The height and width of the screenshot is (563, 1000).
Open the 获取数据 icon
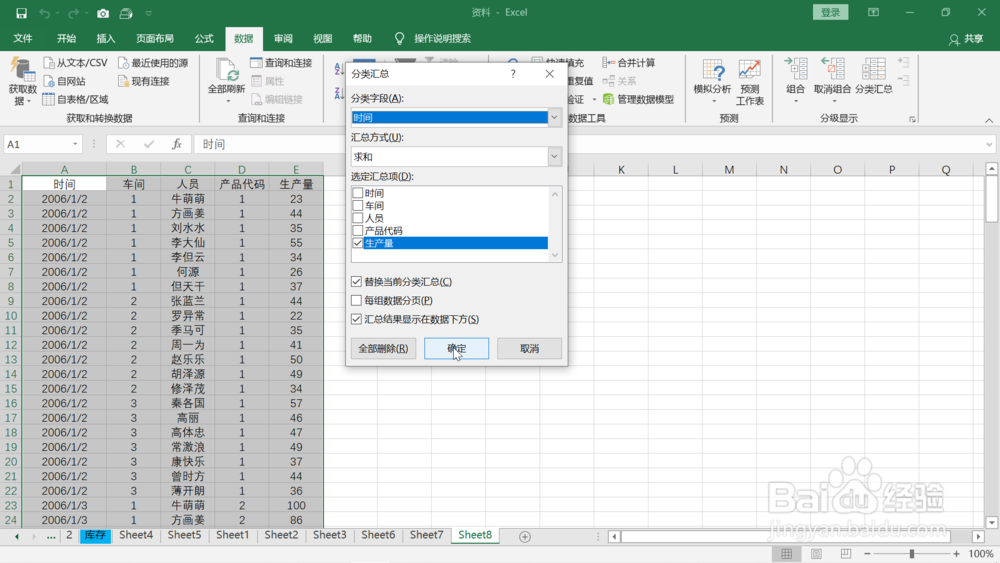[x=22, y=82]
